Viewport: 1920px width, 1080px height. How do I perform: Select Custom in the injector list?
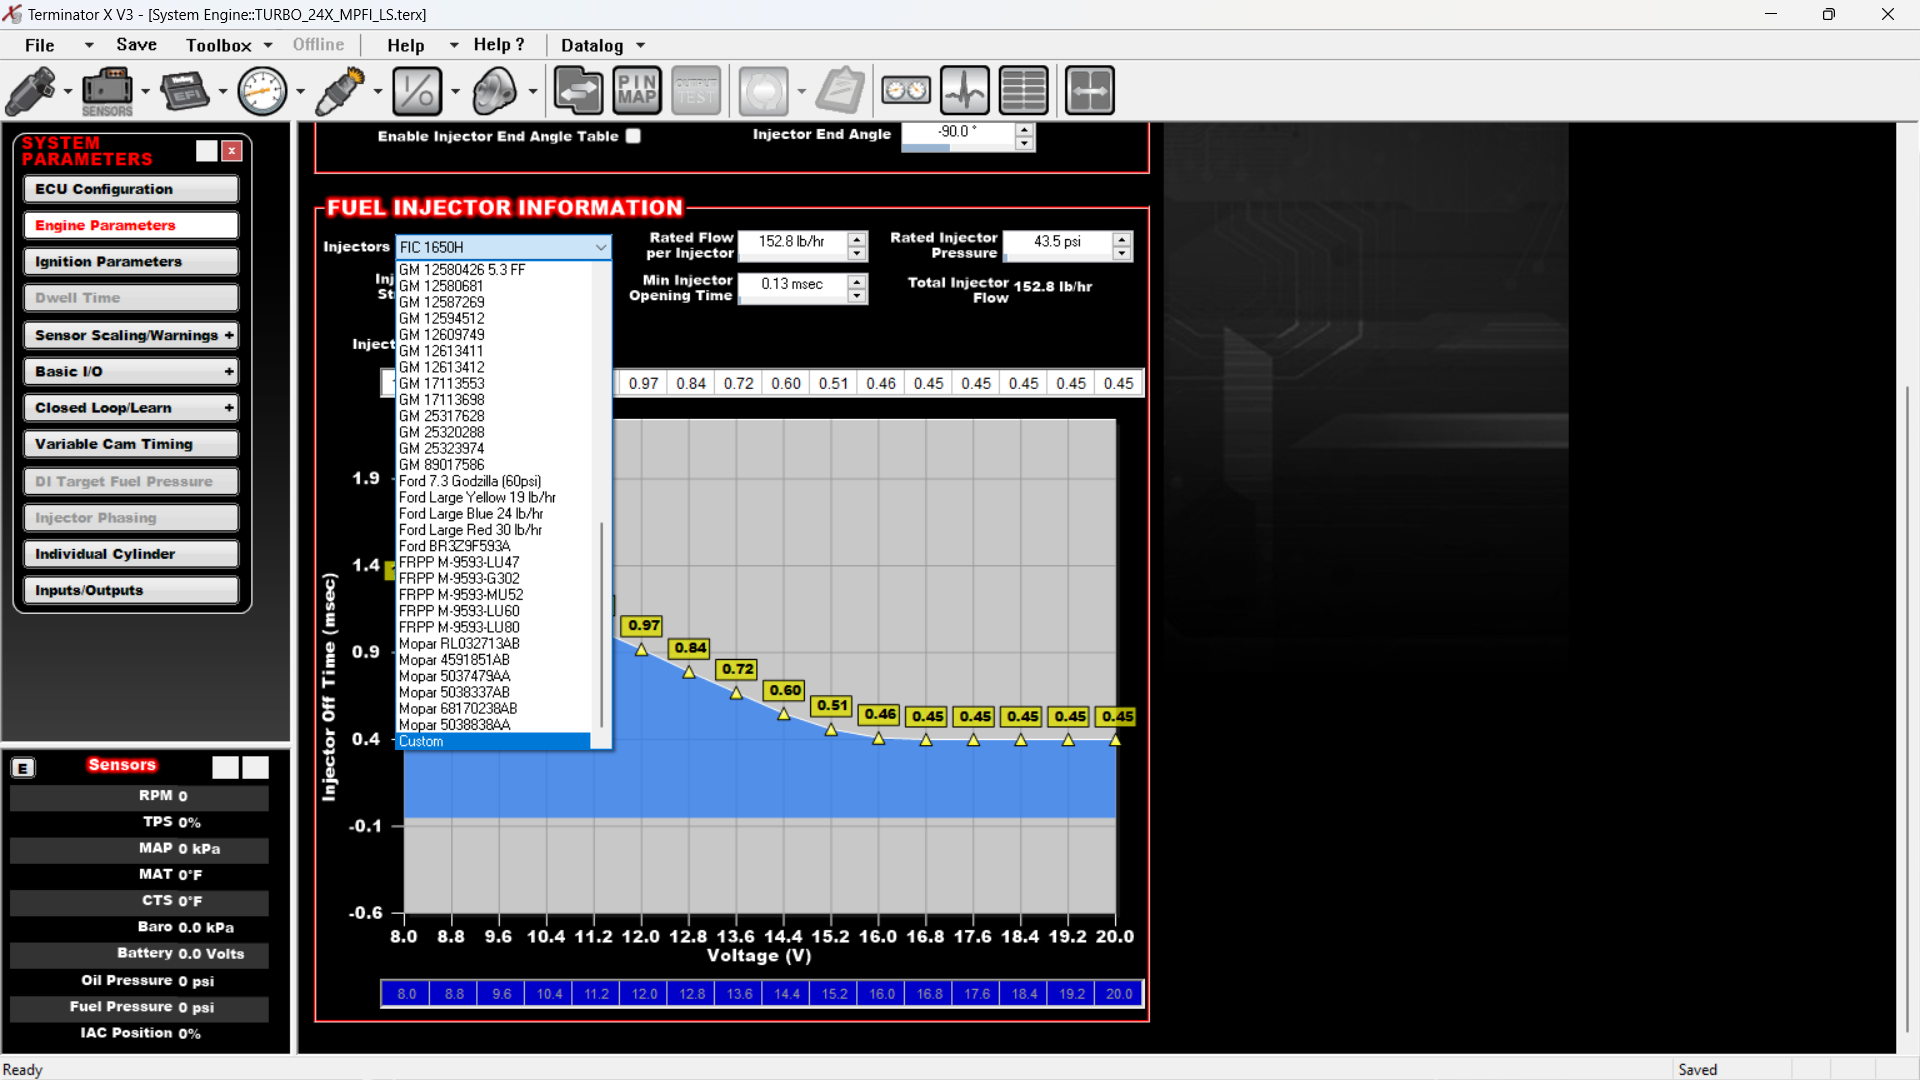493,741
